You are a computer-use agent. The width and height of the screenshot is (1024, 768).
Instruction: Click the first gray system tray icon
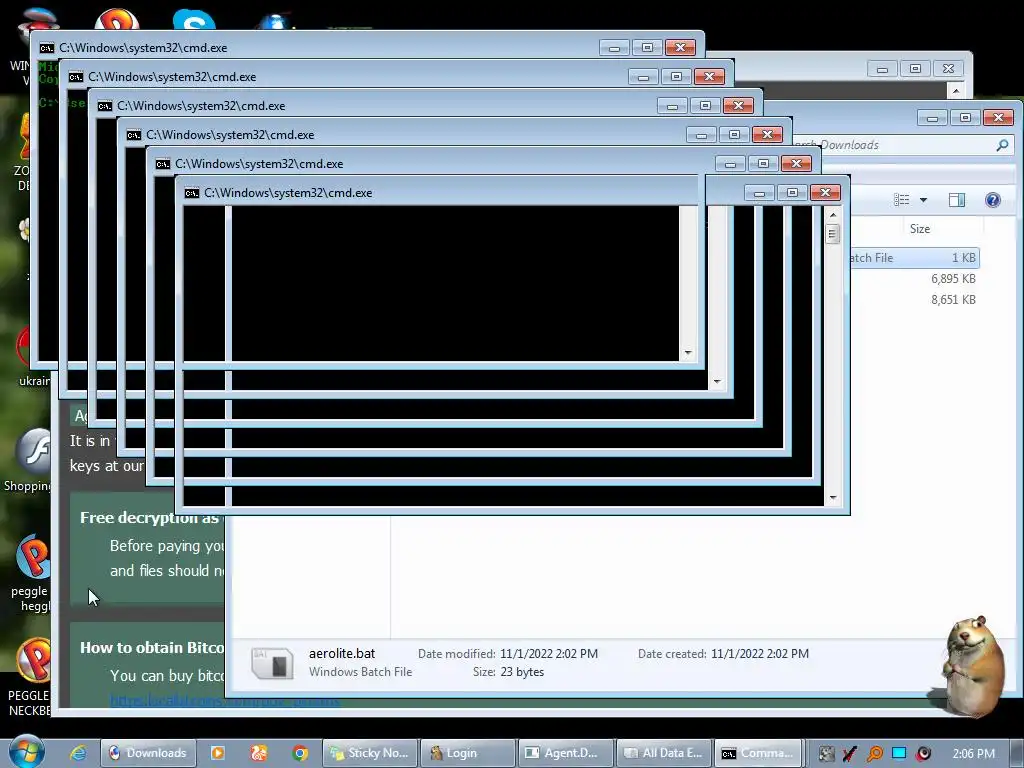click(826, 754)
